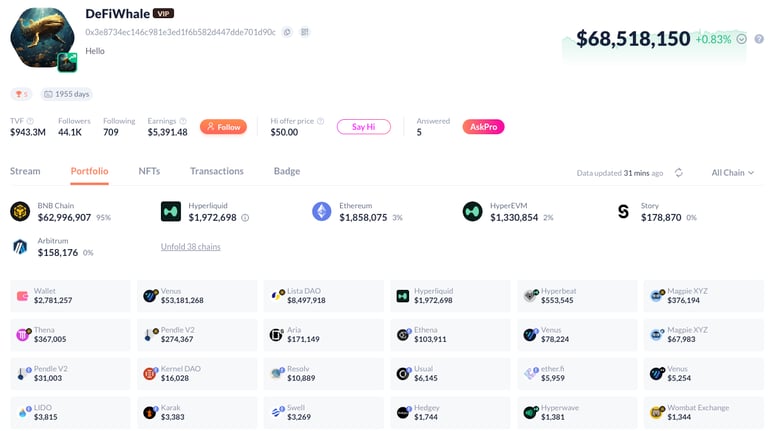This screenshot has width=768, height=431.
Task: Click the BNB Chain logo
Action: click(x=20, y=211)
